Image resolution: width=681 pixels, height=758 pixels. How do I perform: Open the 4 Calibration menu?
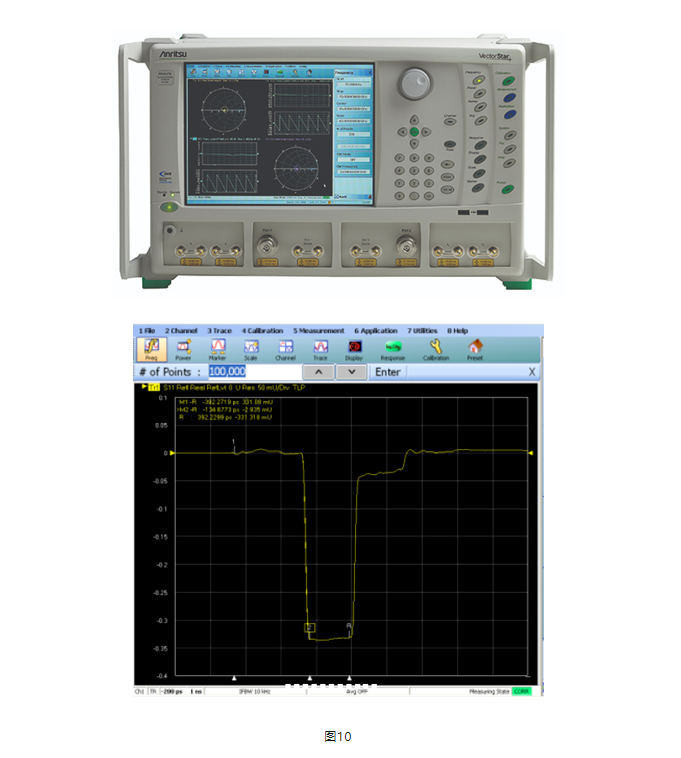coord(262,330)
